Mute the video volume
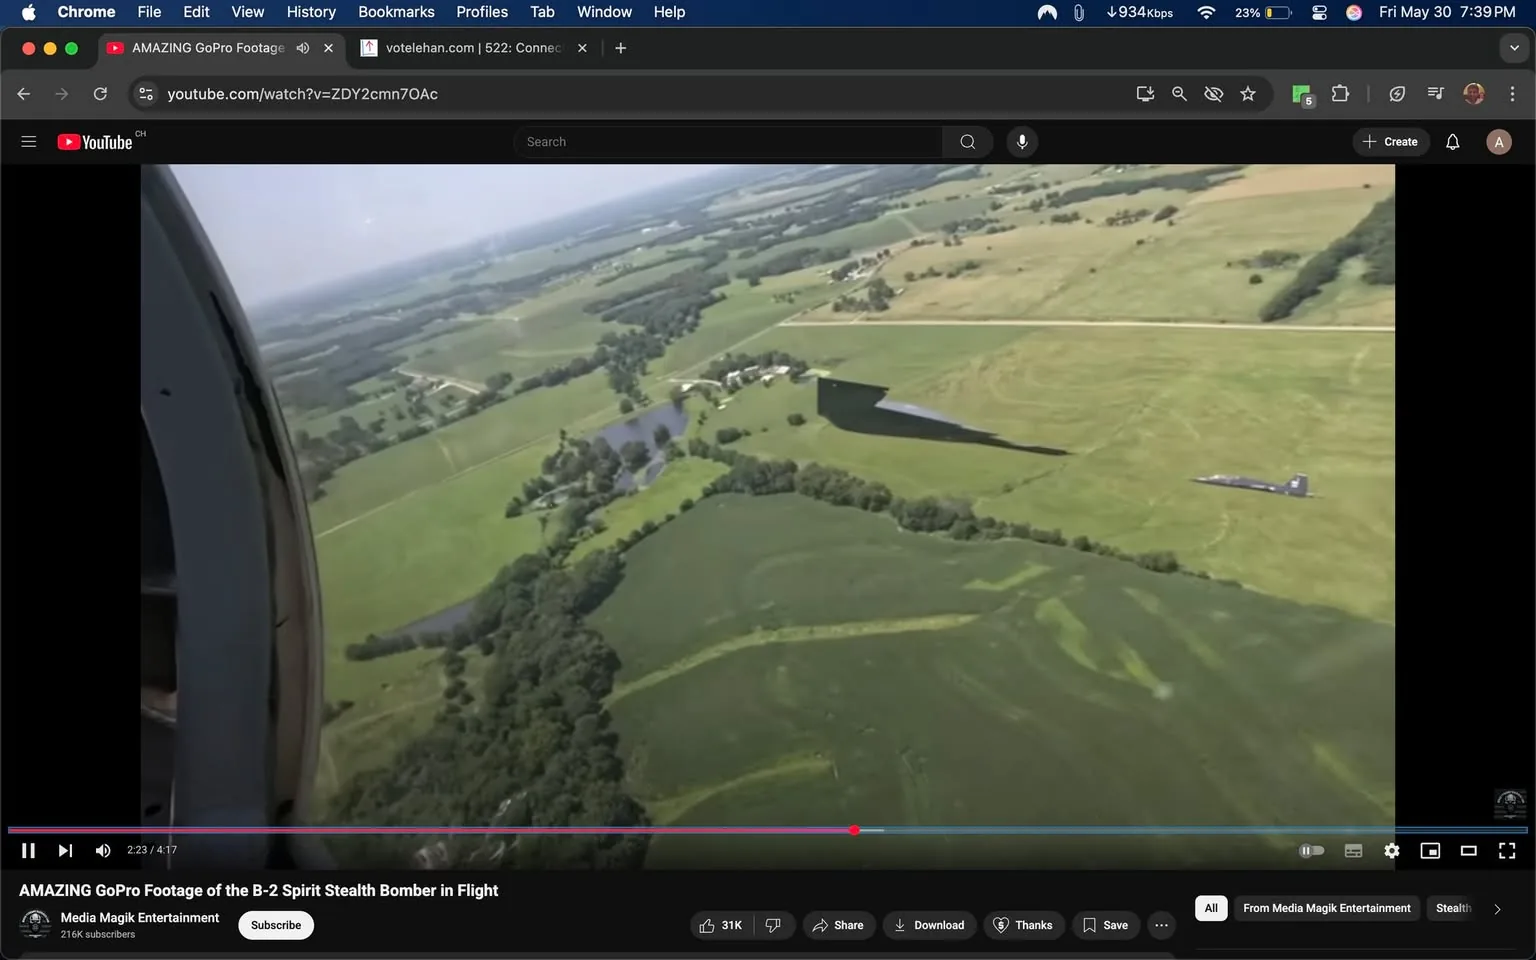 click(x=102, y=850)
